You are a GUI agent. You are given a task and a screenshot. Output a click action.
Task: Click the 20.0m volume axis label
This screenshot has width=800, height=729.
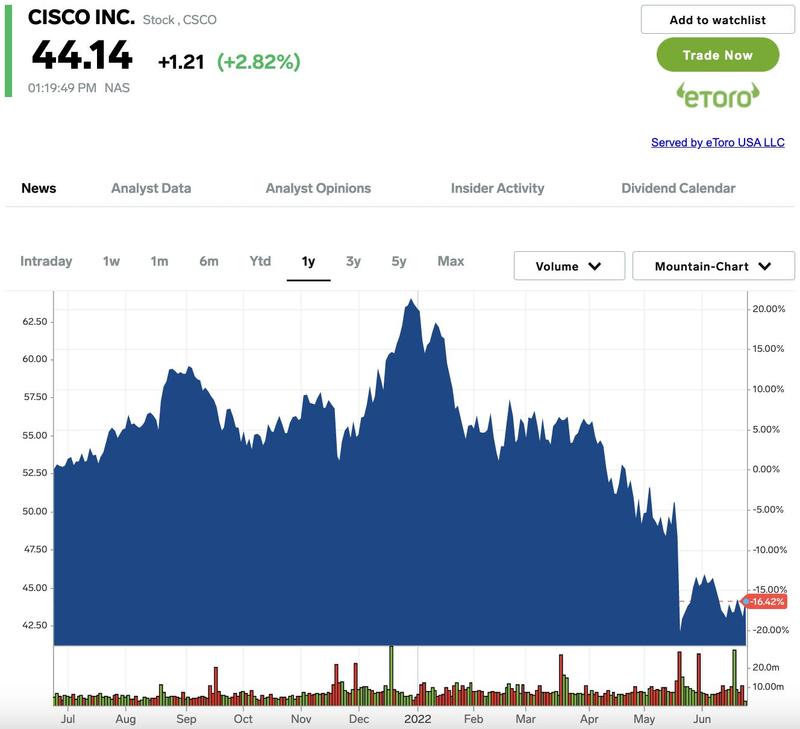766,667
